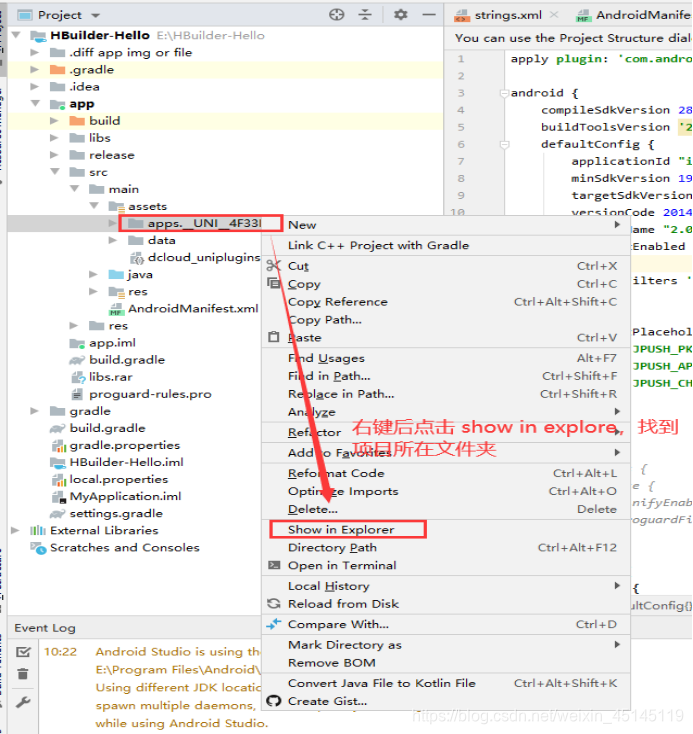Expand the java folder
This screenshot has width=693, height=734.
tap(93, 274)
